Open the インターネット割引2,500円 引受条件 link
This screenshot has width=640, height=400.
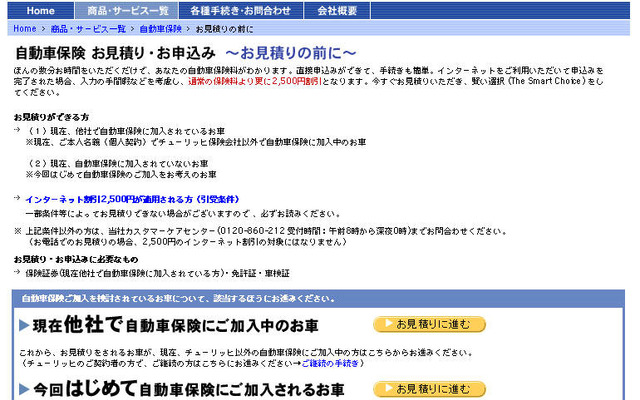point(132,200)
